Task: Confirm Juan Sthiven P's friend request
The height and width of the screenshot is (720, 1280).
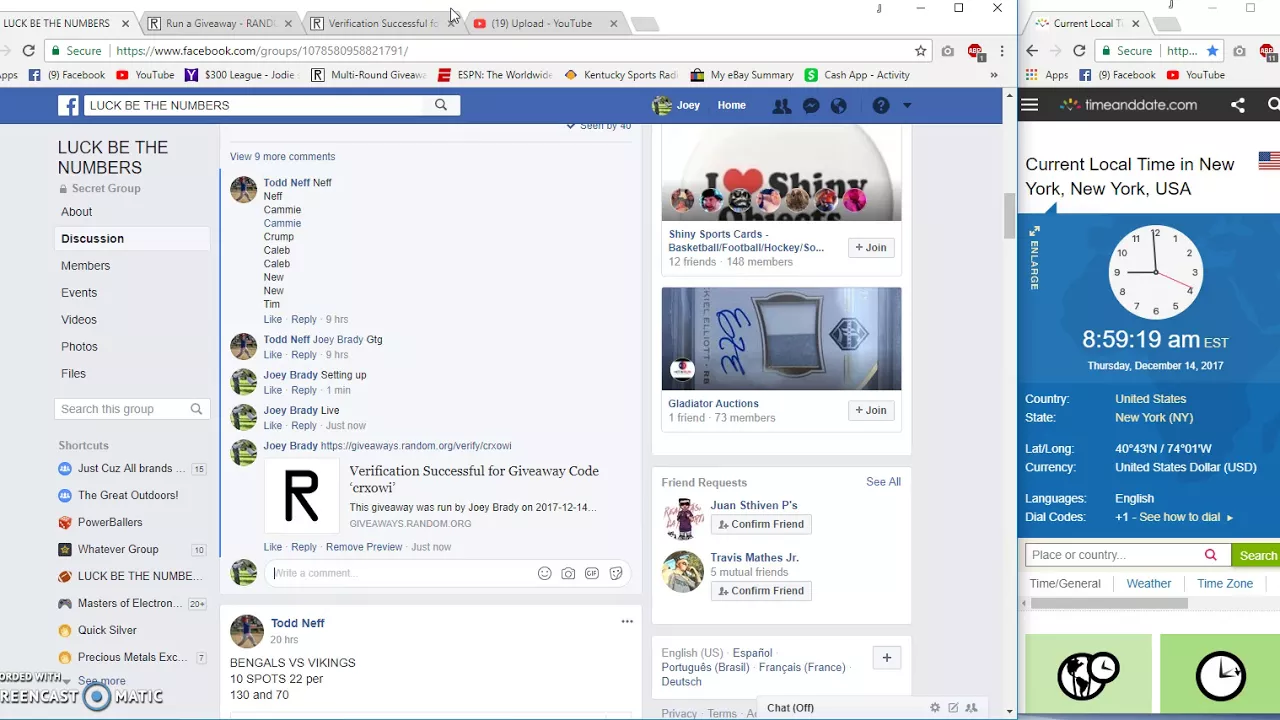Action: 761,524
